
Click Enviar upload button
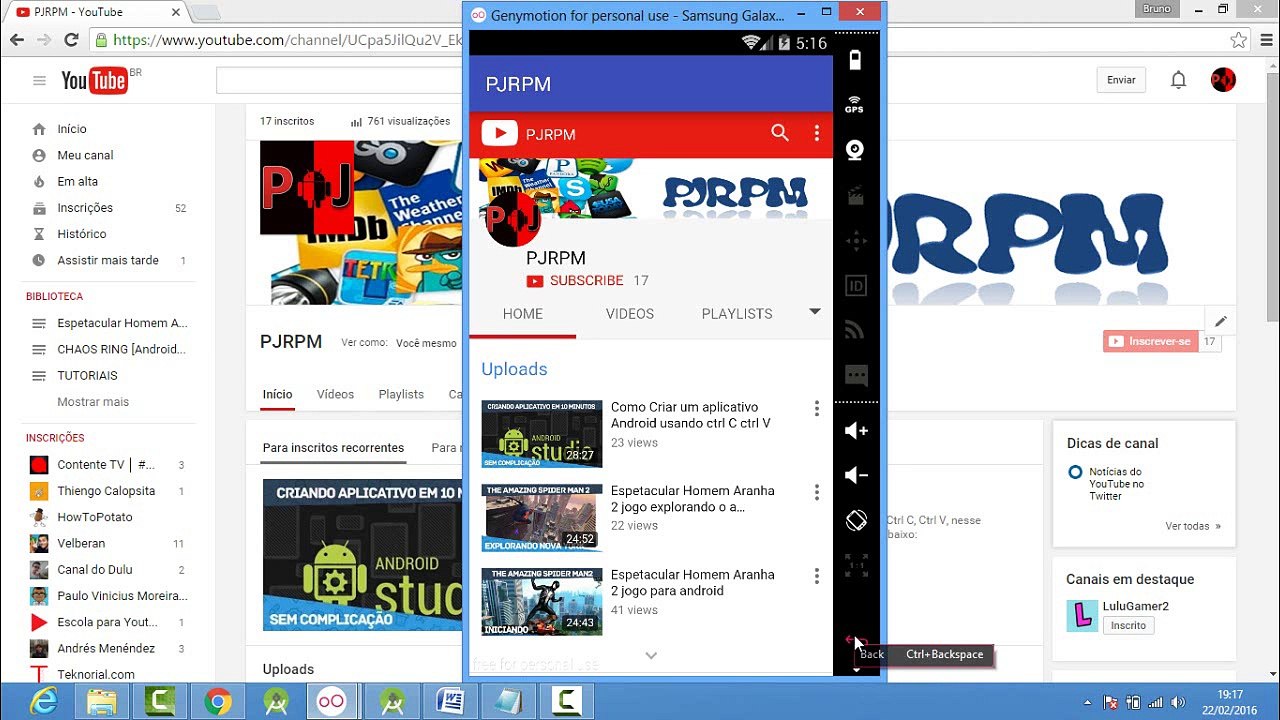[x=1121, y=80]
